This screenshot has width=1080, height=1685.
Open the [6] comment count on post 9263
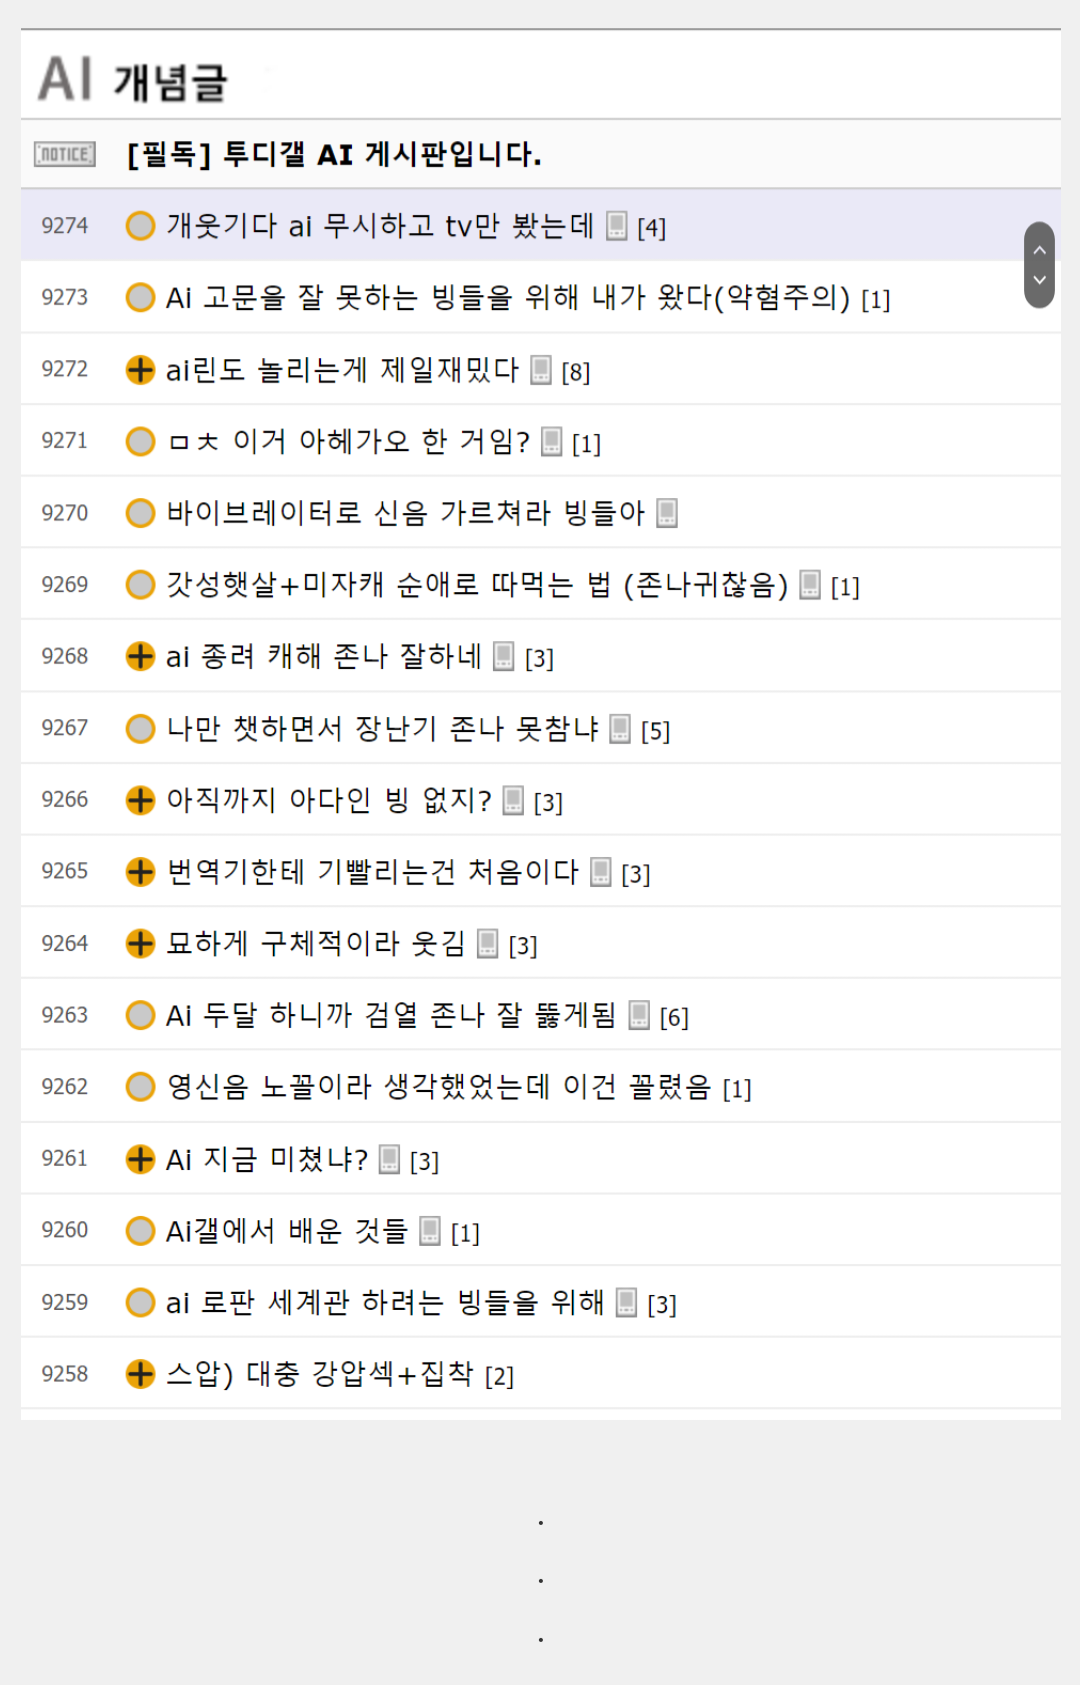coord(674,1017)
